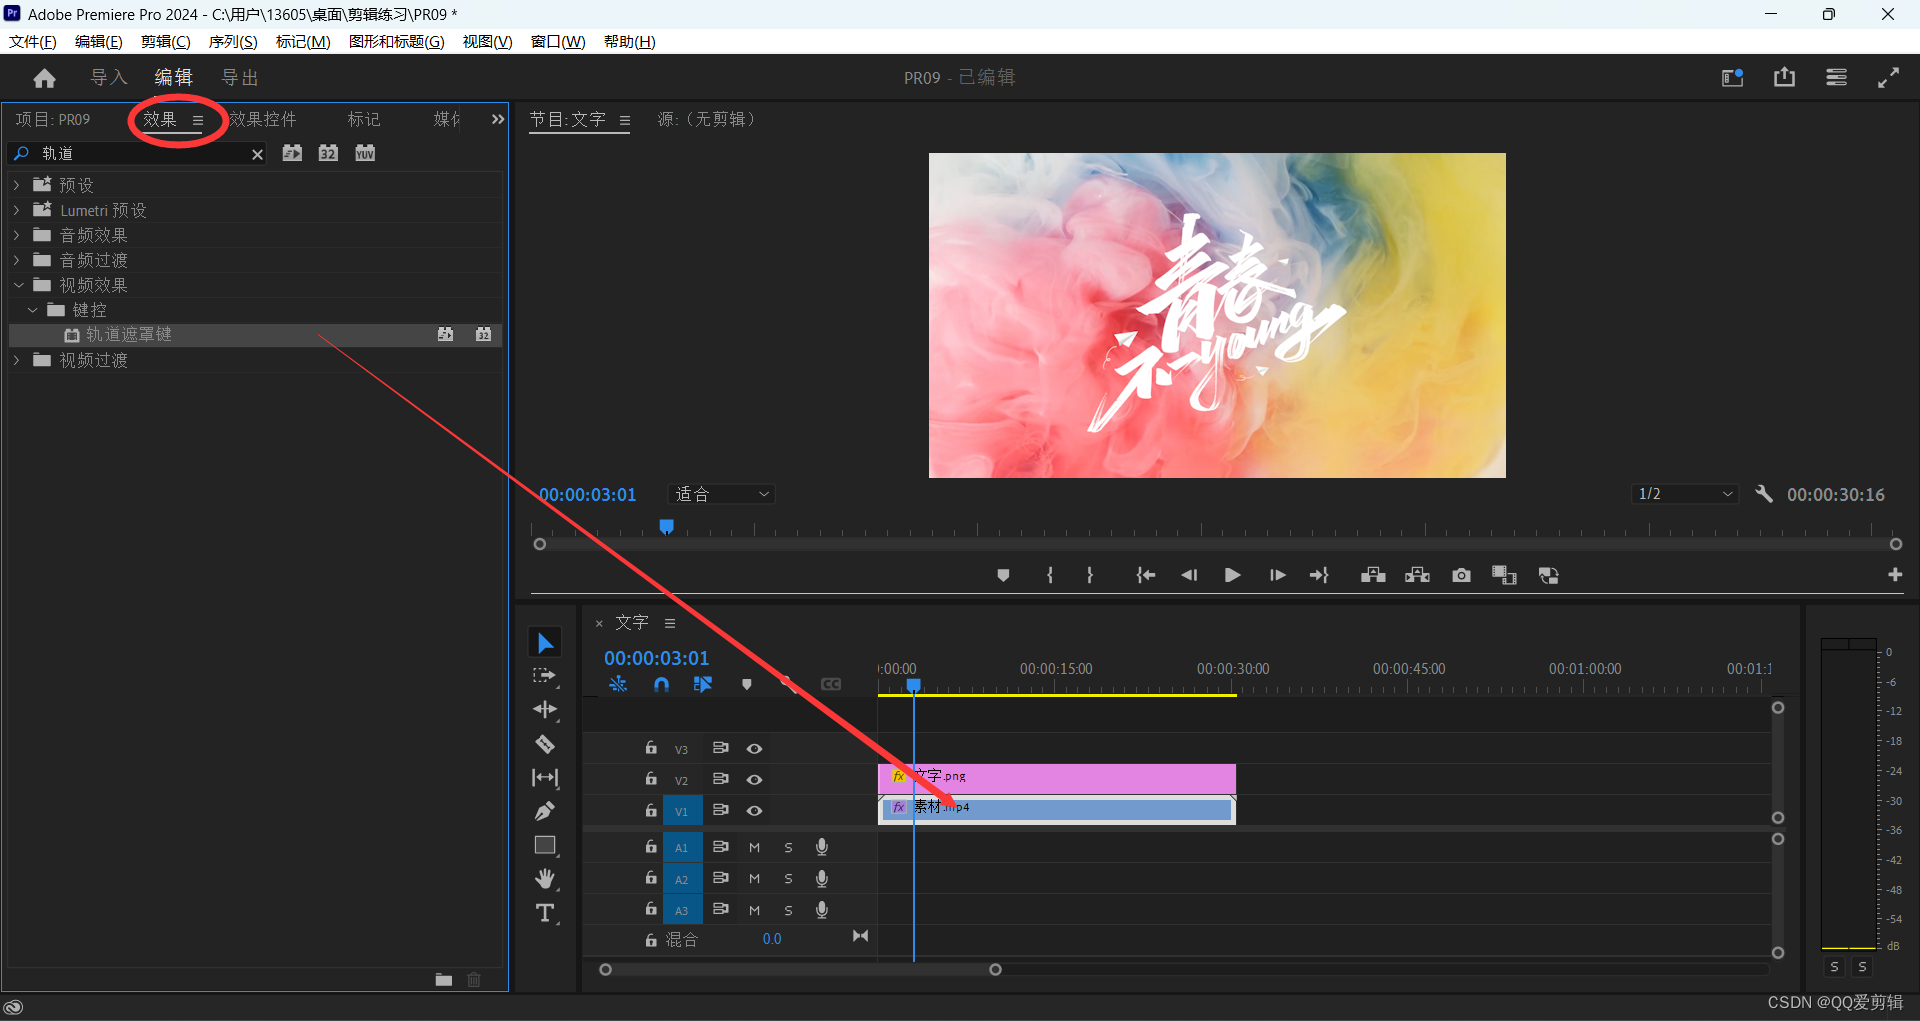Show overflow panel tabs chevron
Image resolution: width=1920 pixels, height=1021 pixels.
pos(497,119)
